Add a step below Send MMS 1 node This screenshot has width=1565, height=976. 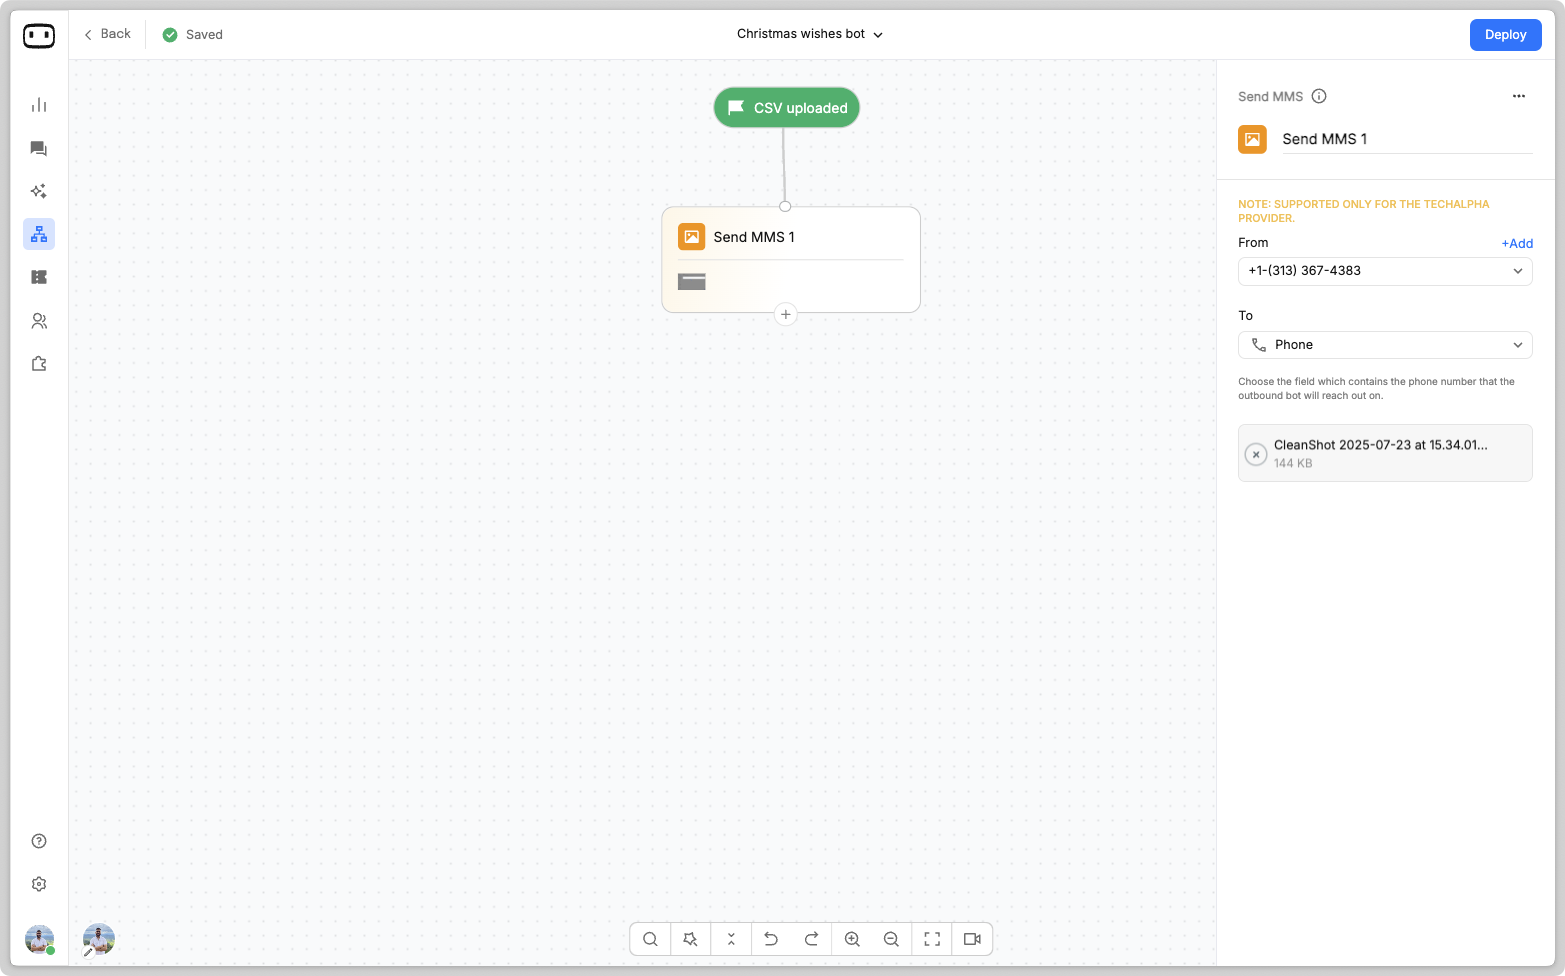coord(786,315)
